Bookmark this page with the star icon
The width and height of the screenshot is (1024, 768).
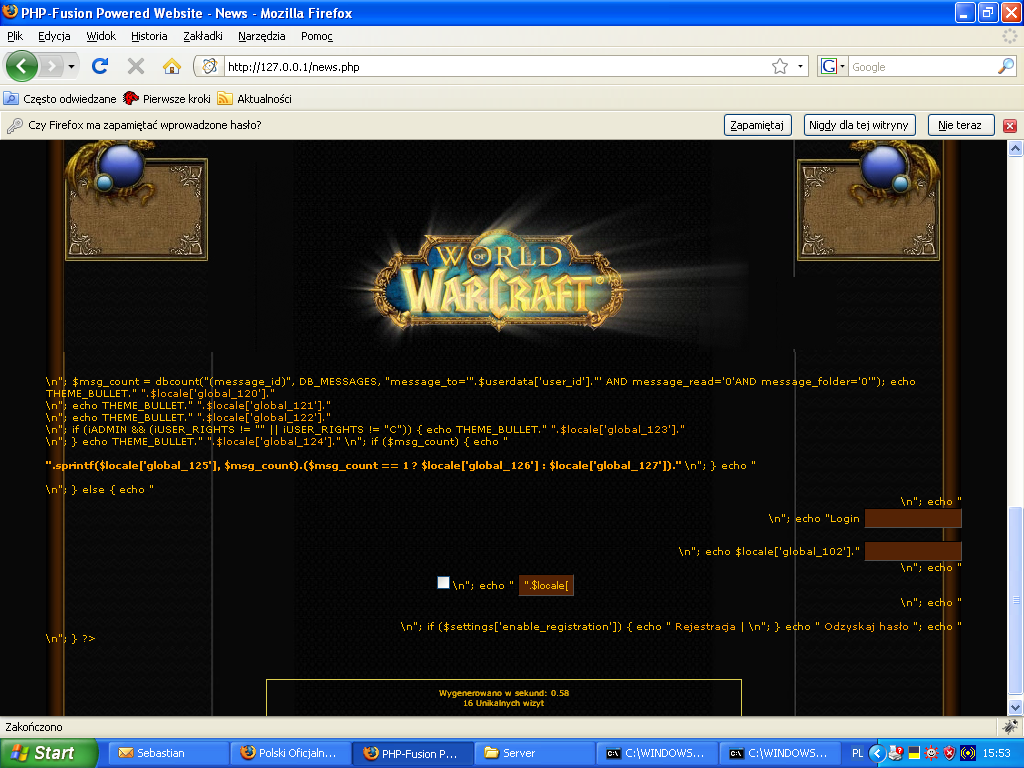click(x=780, y=67)
